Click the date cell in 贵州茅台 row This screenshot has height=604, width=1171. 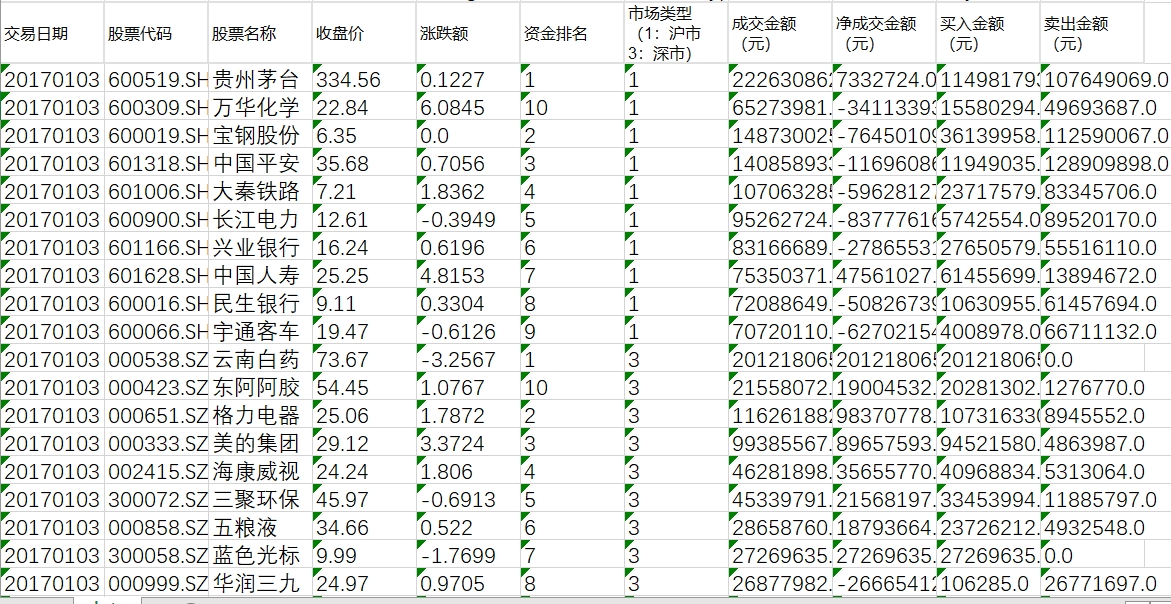[x=52, y=78]
